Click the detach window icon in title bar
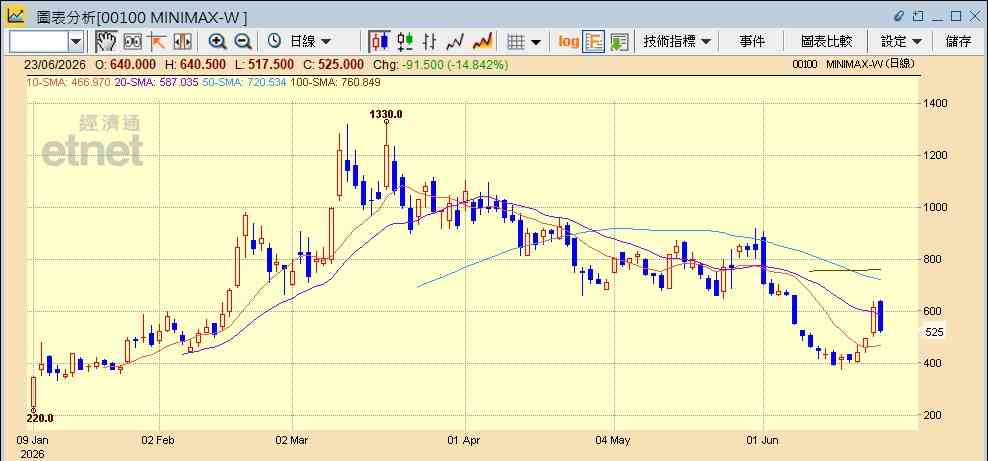The height and width of the screenshot is (461, 988). tap(918, 16)
